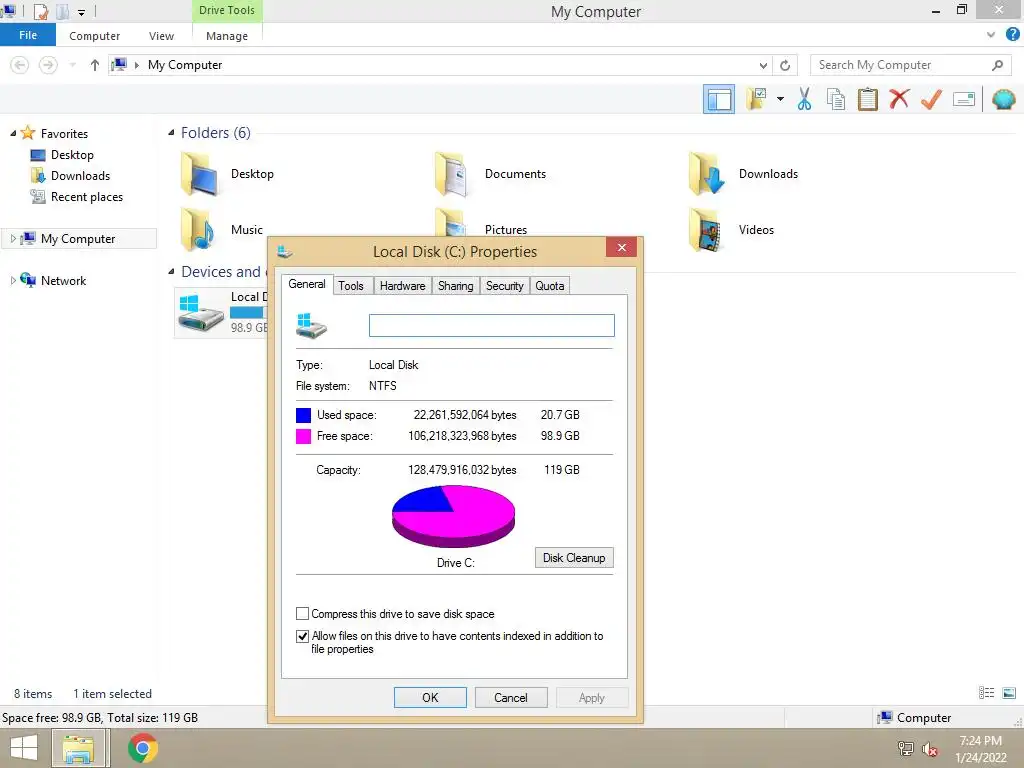Switch to Security tab in Properties
Viewport: 1024px width, 768px height.
[504, 285]
